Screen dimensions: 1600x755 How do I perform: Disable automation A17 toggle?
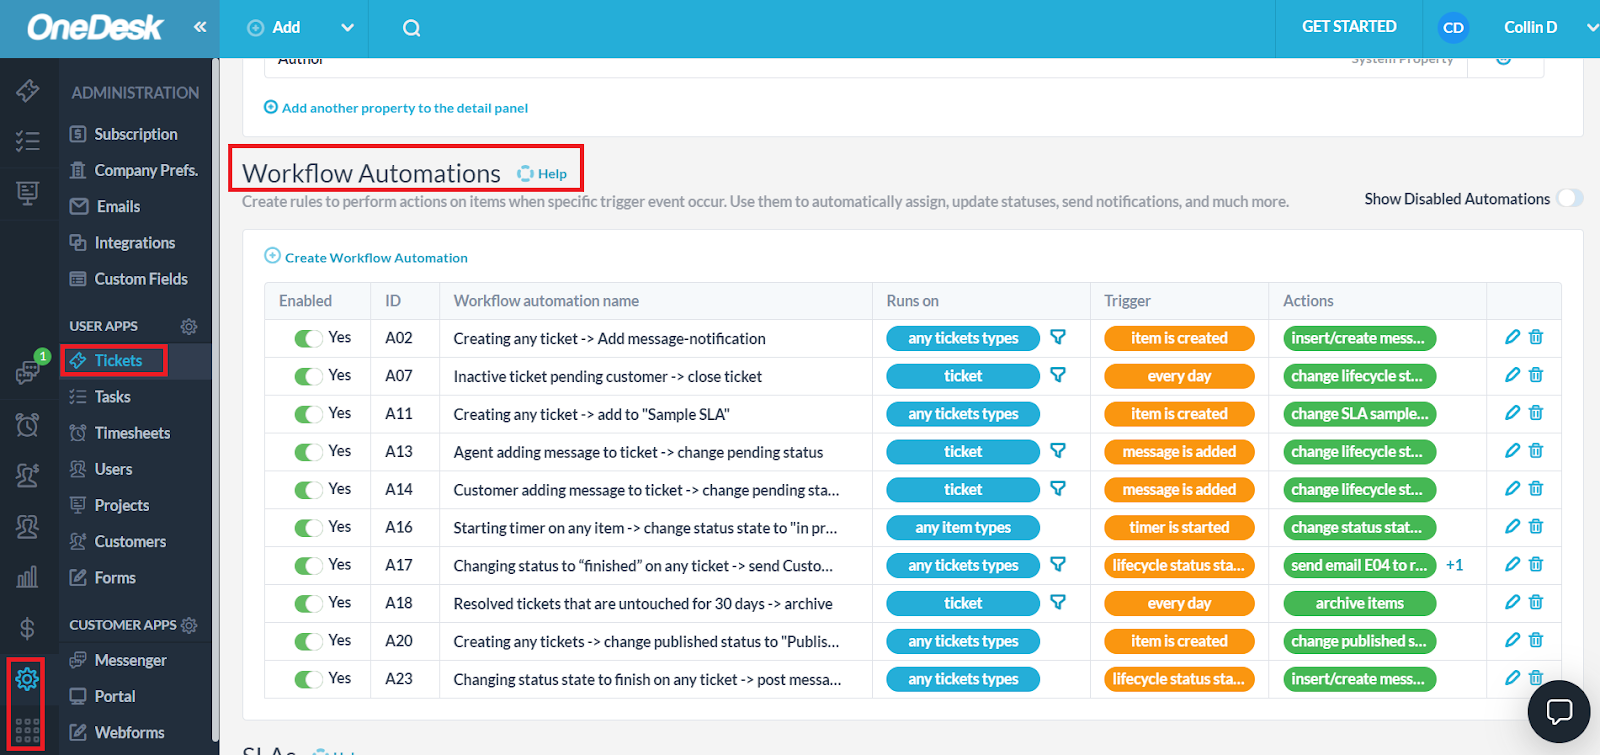308,566
